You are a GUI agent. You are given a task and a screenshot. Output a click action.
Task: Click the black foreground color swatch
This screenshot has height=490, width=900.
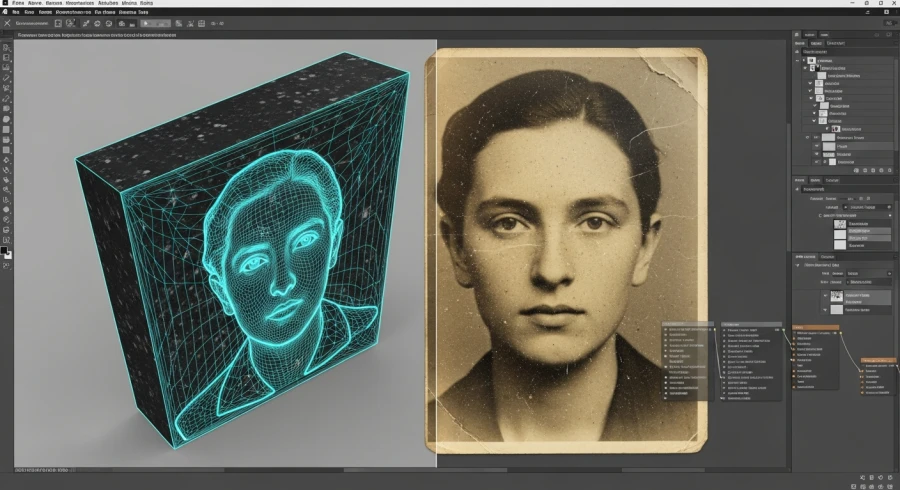coord(5,251)
